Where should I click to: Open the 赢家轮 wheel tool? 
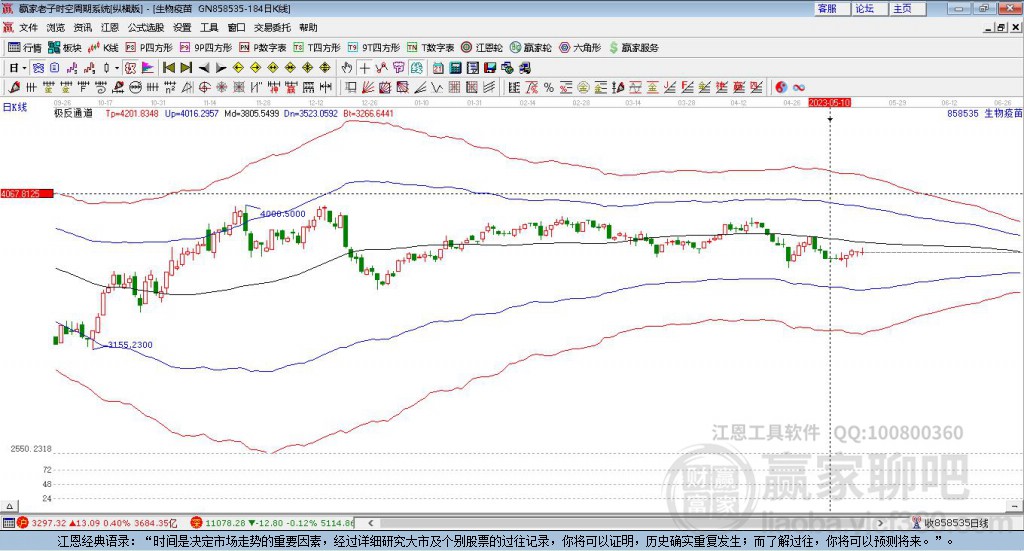530,48
